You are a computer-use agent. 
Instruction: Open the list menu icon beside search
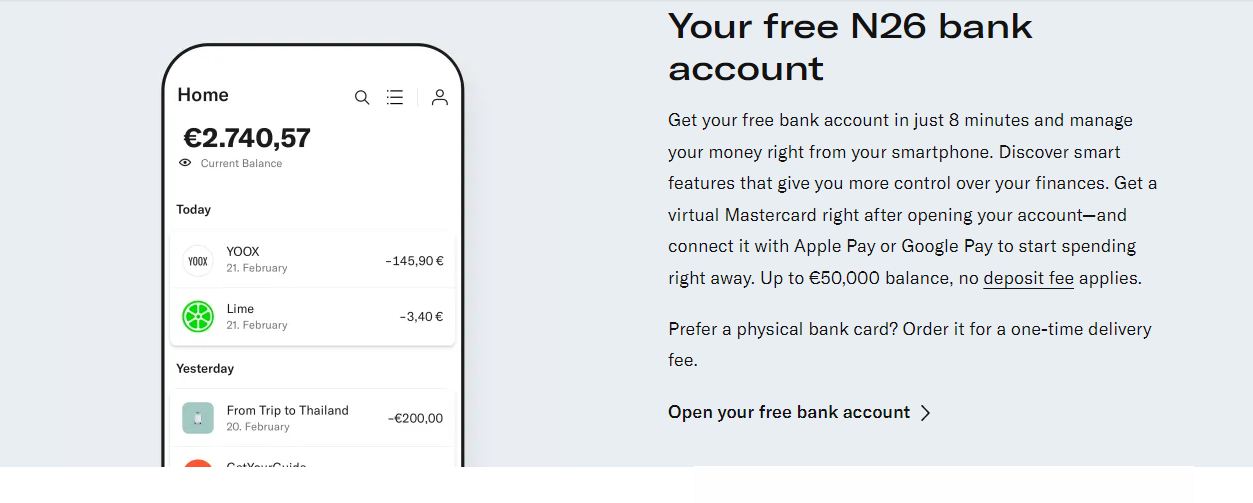(395, 97)
